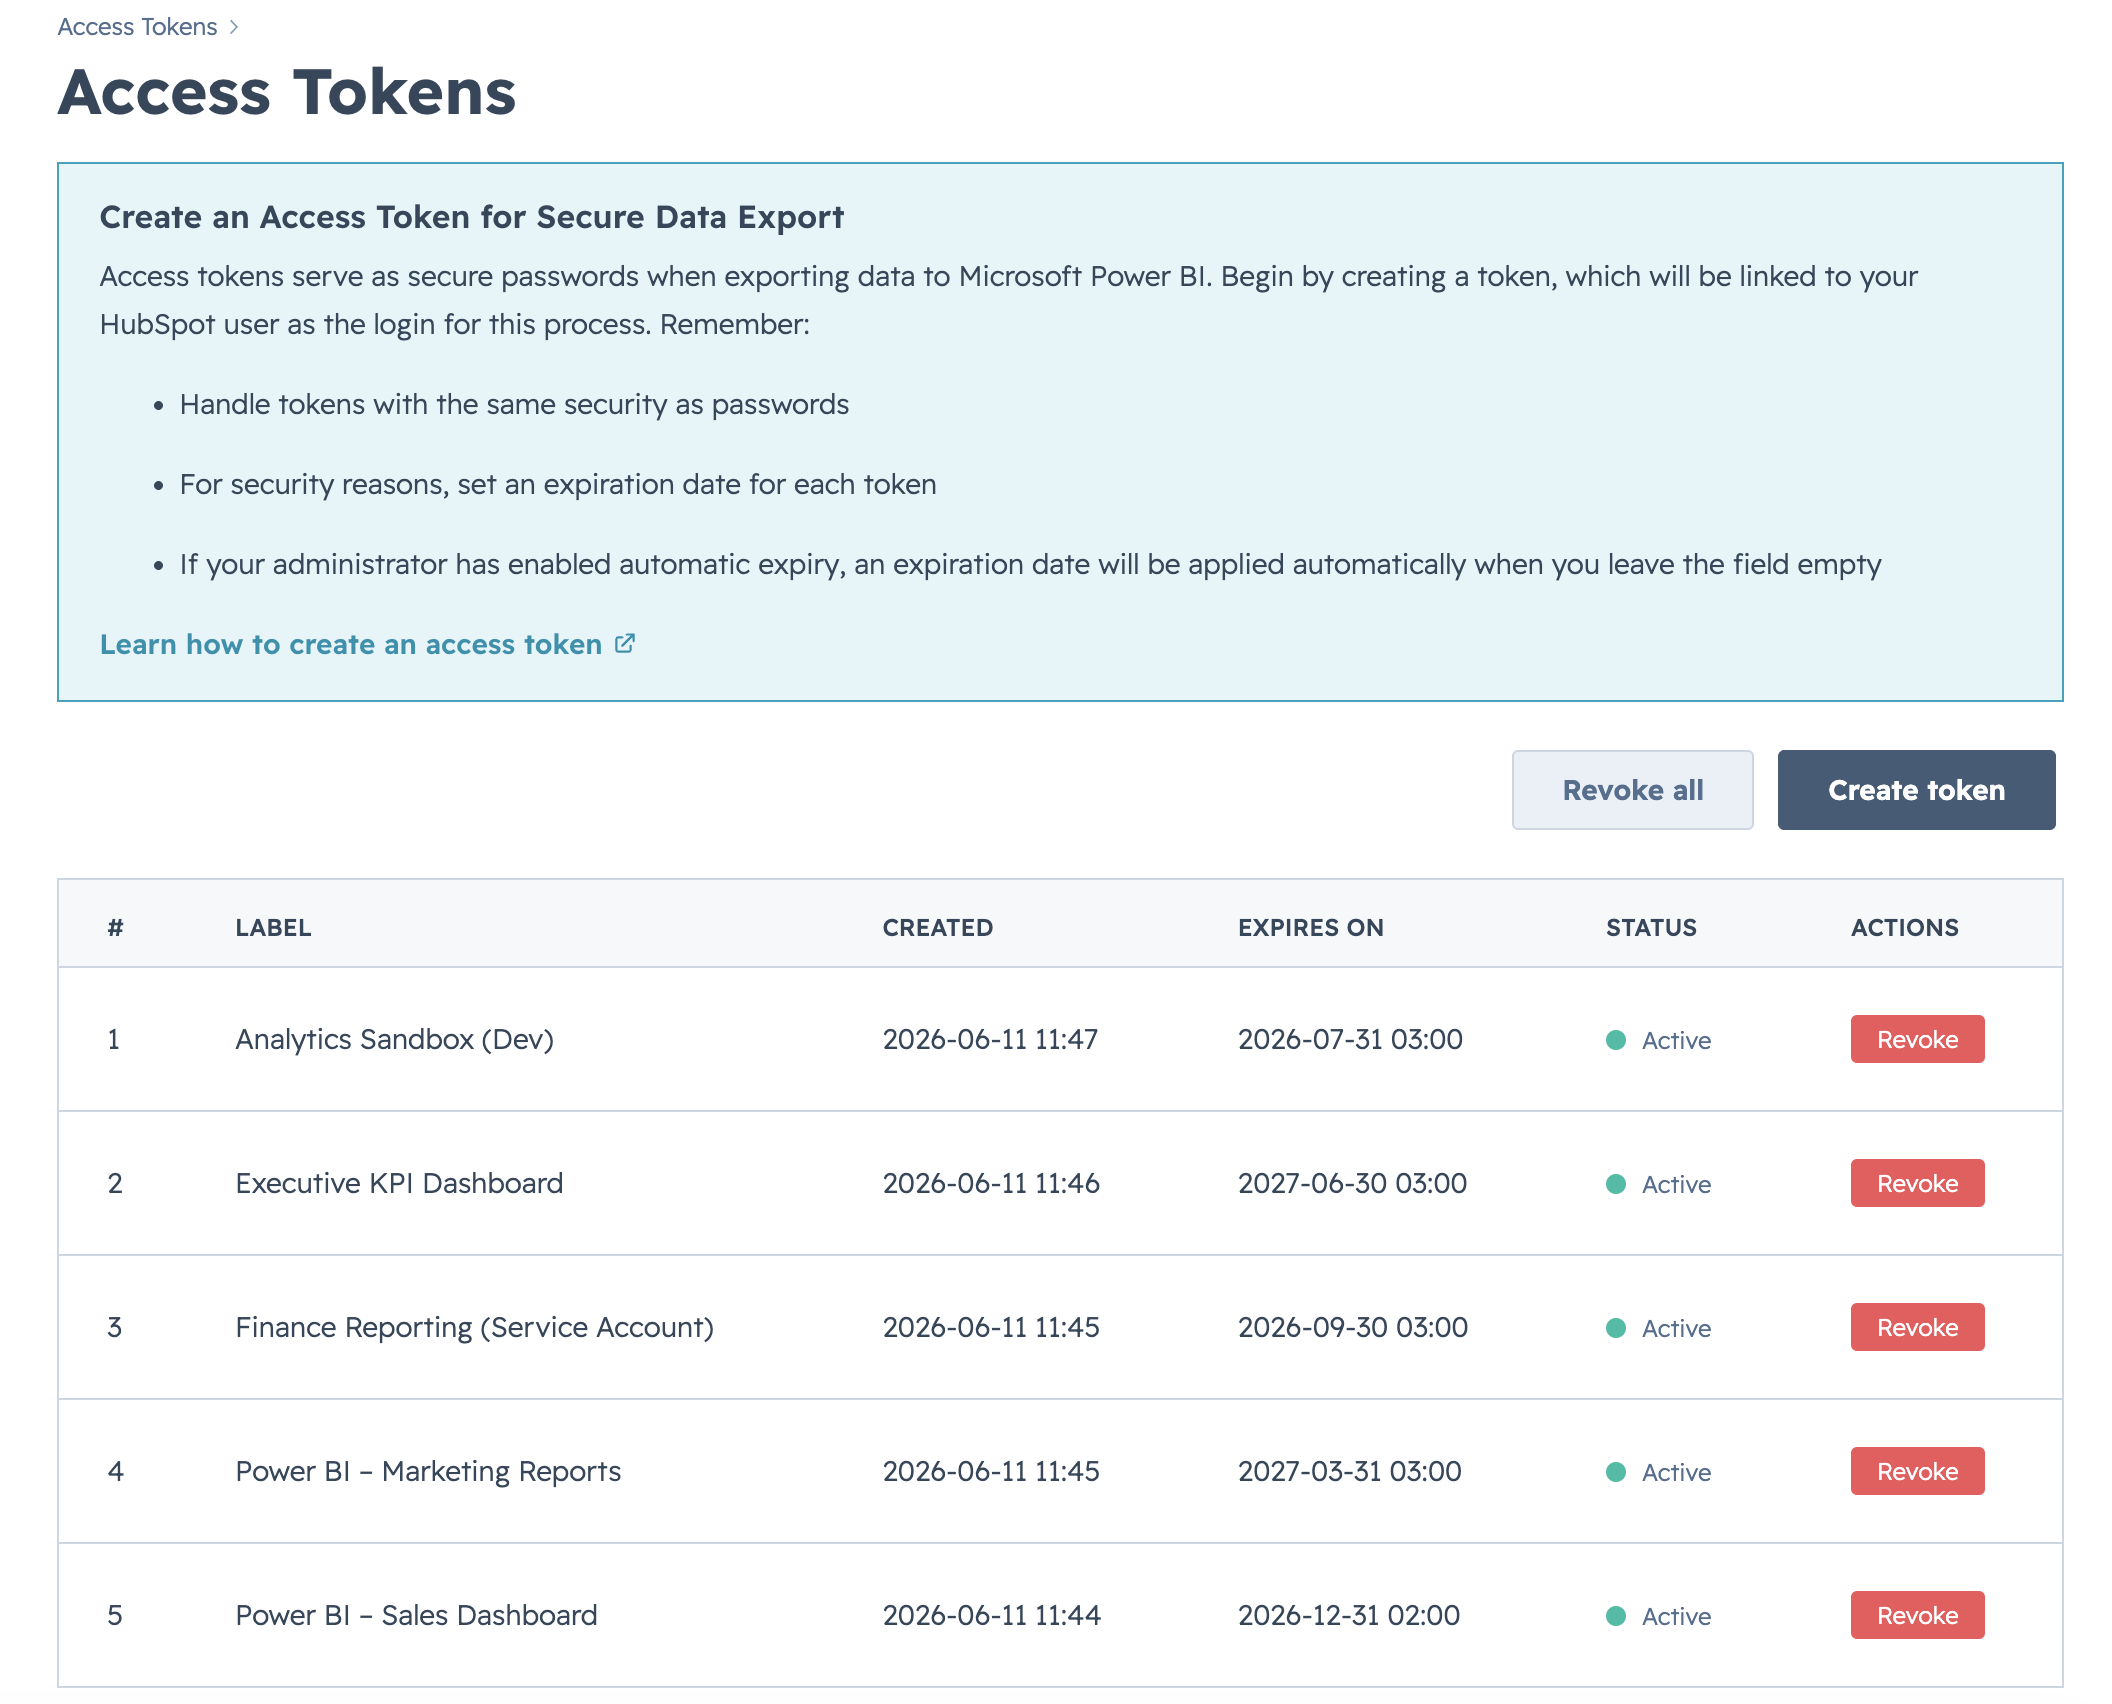Click bullet about setting an expiration date
Image resolution: width=2112 pixels, height=1704 pixels.
pyautogui.click(x=558, y=484)
